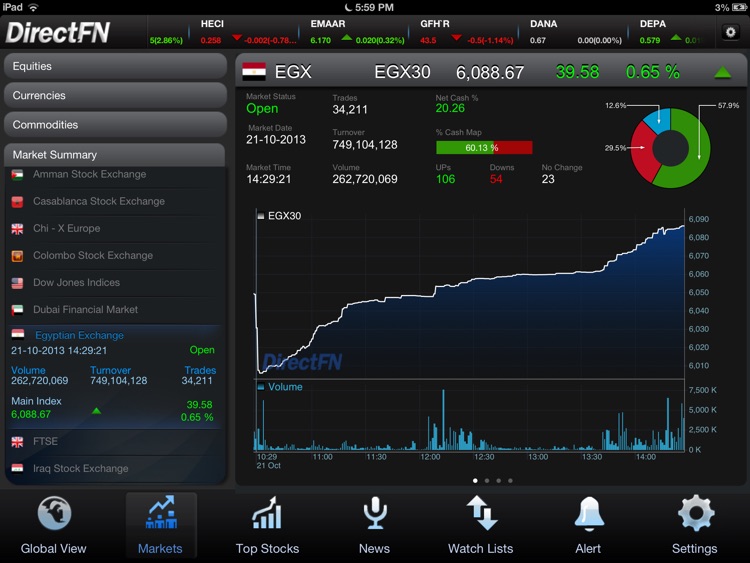Tap the UPs count 106
This screenshot has width=750, height=563.
[445, 179]
